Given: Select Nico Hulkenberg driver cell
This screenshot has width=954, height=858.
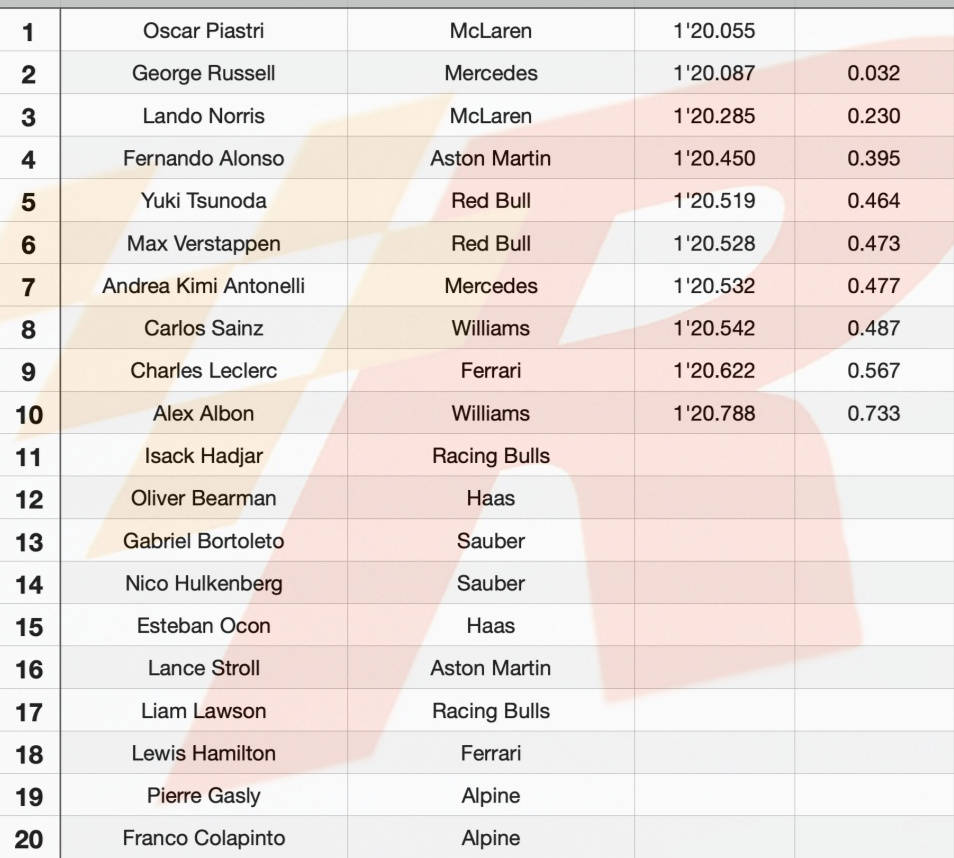Looking at the screenshot, I should [204, 583].
